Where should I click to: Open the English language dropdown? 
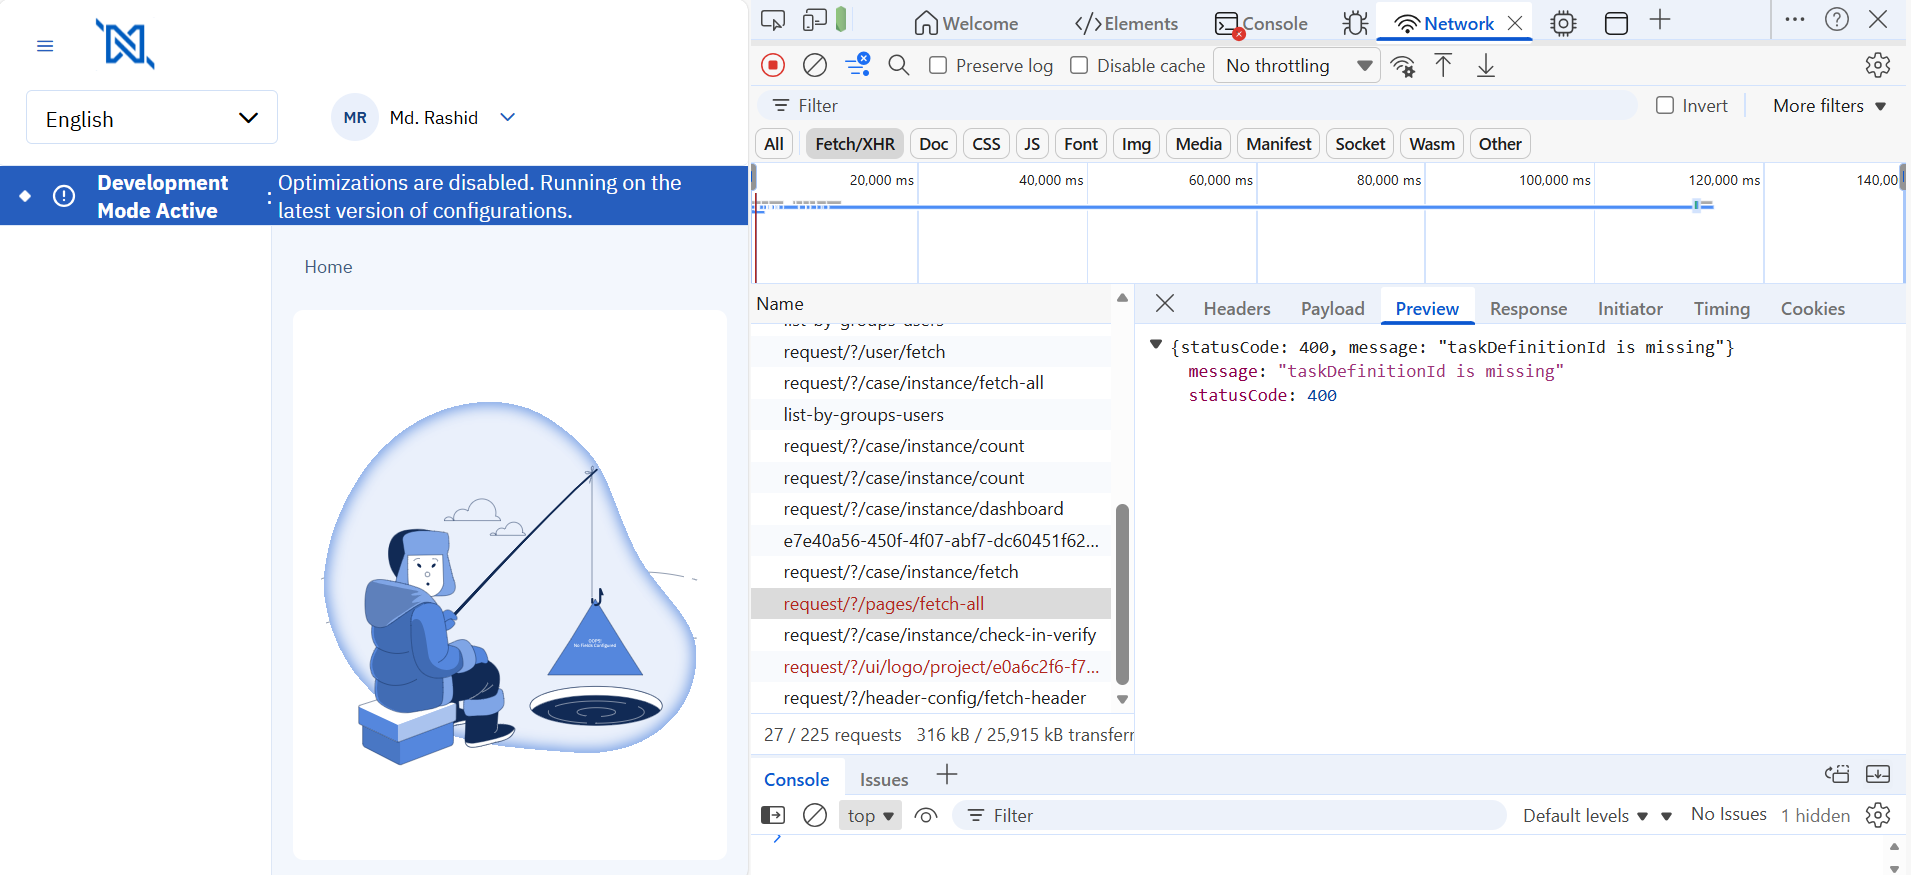coord(152,118)
